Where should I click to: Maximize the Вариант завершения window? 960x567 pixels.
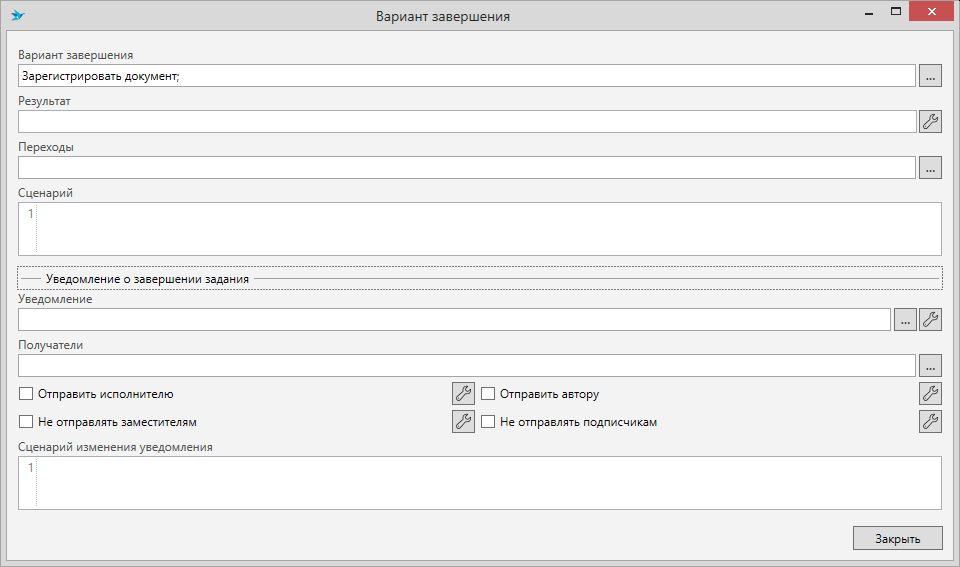tap(896, 12)
